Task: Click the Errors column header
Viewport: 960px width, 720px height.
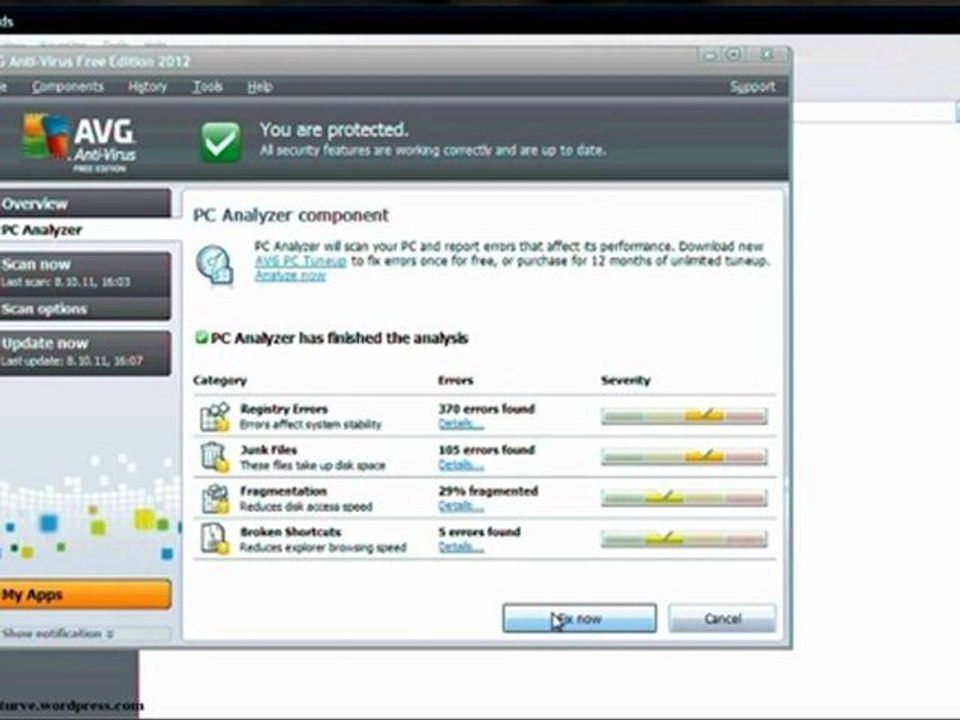Action: pos(456,380)
